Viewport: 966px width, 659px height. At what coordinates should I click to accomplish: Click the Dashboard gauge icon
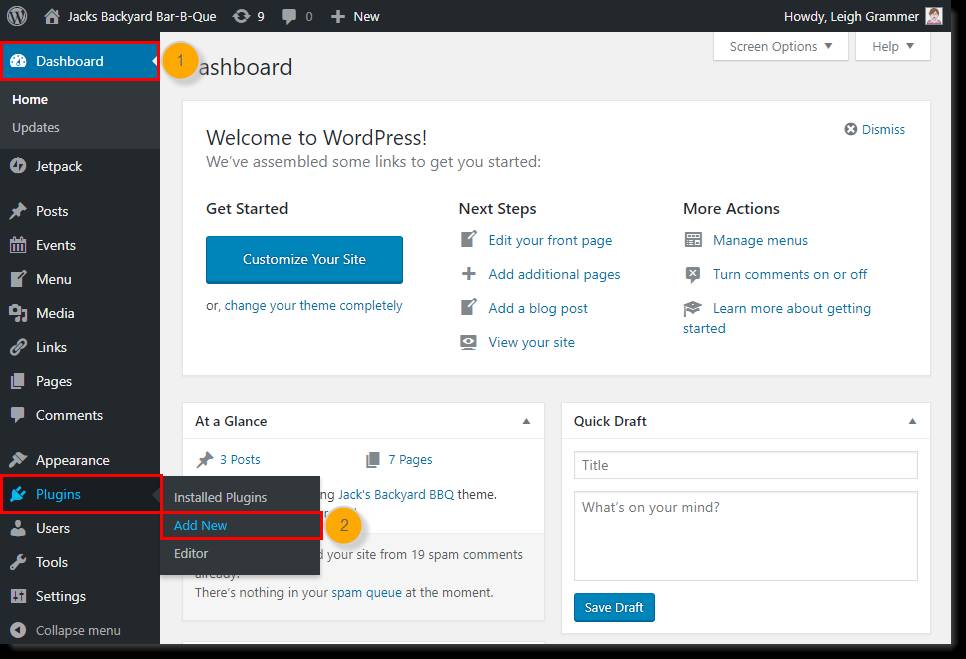click(18, 61)
